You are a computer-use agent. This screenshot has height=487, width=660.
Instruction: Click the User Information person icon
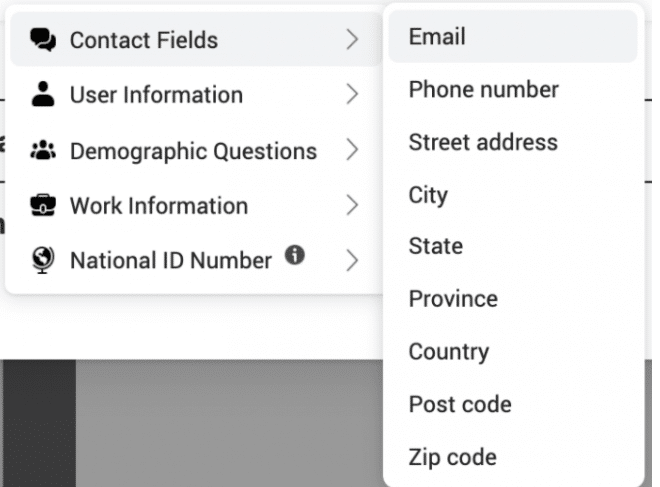point(43,94)
